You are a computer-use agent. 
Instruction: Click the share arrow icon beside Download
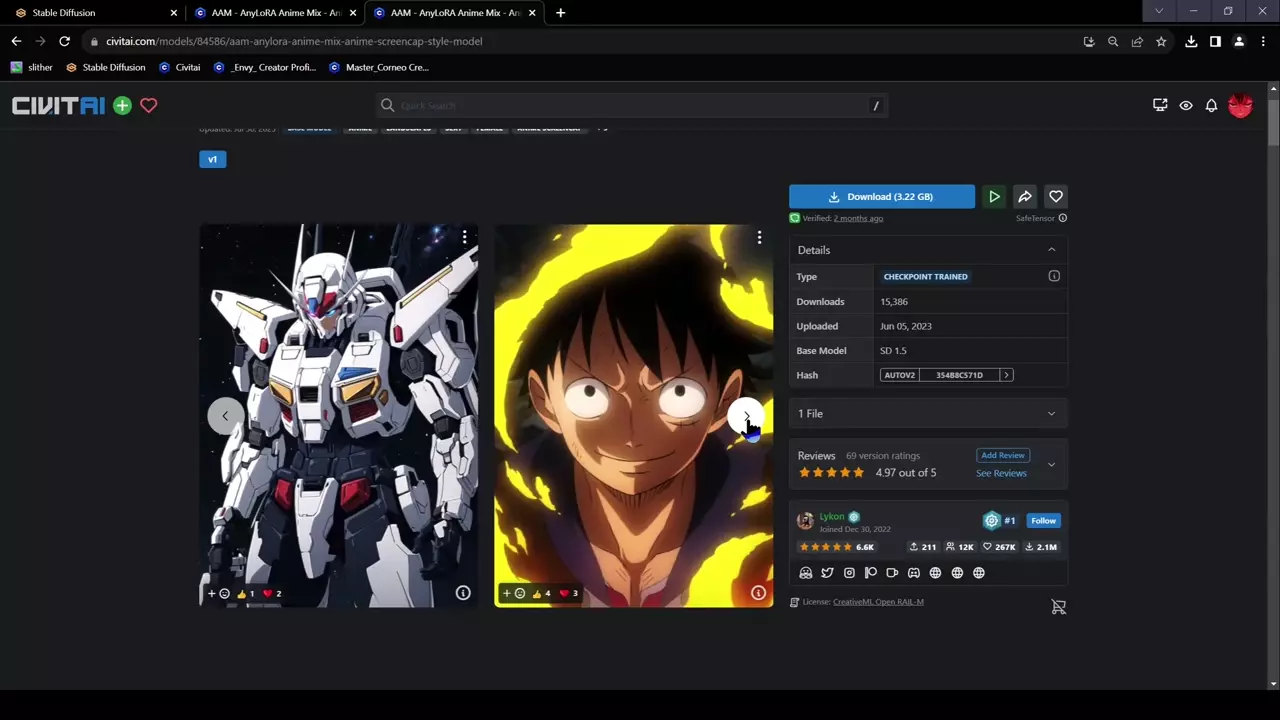[1025, 197]
